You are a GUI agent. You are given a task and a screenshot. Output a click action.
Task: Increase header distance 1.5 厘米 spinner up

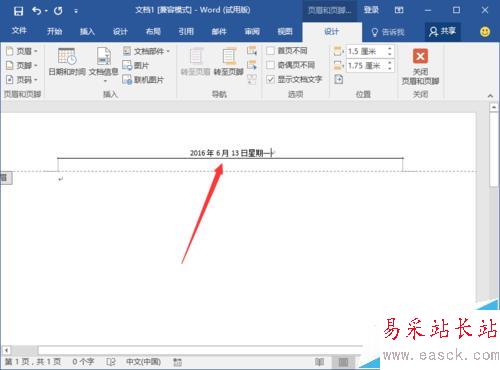tap(389, 49)
